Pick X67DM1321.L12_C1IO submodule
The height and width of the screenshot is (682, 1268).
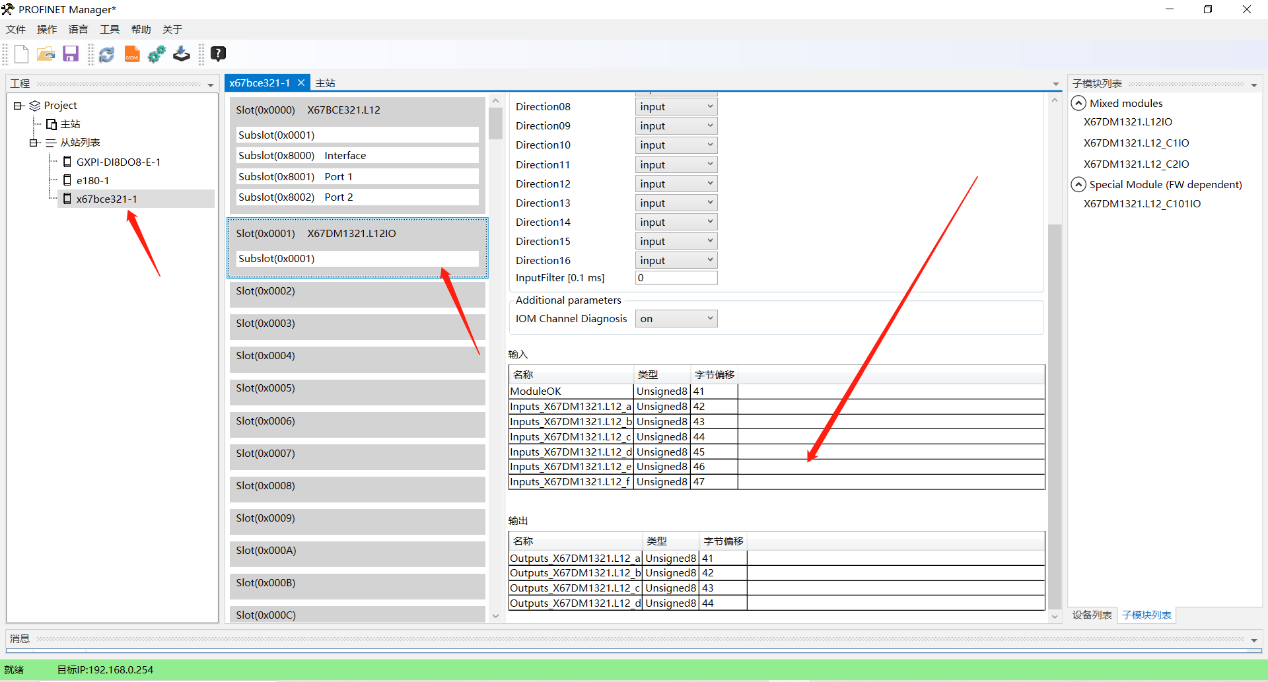coord(1136,143)
